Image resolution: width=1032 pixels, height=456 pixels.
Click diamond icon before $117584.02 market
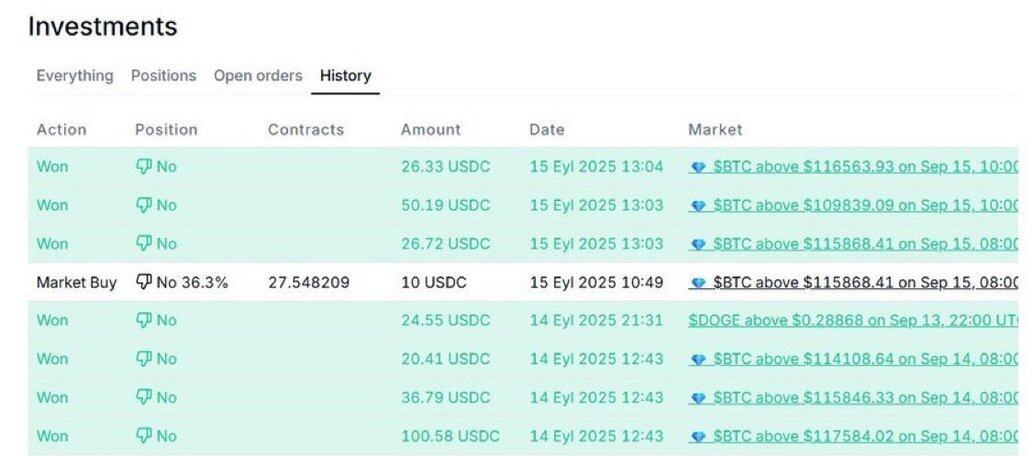point(699,438)
